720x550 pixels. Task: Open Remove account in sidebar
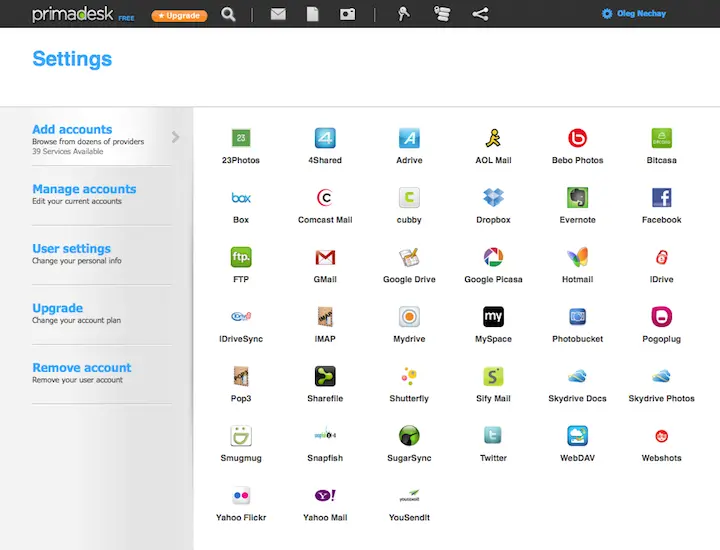click(82, 368)
